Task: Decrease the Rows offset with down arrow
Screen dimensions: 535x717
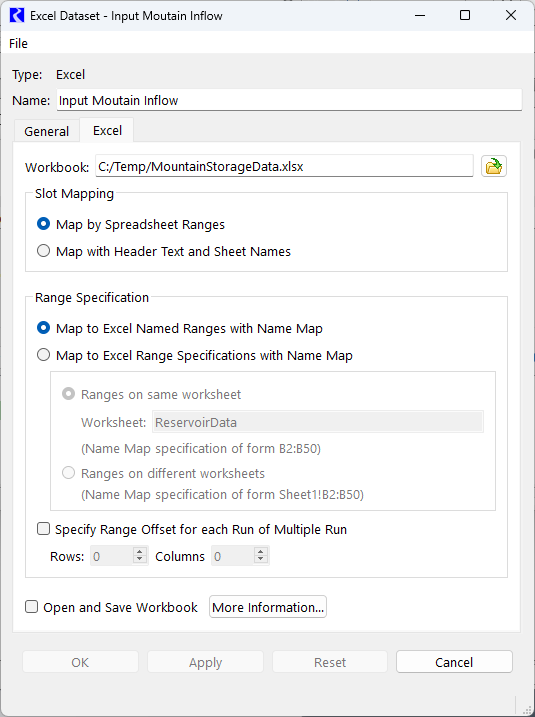Action: pos(140,560)
